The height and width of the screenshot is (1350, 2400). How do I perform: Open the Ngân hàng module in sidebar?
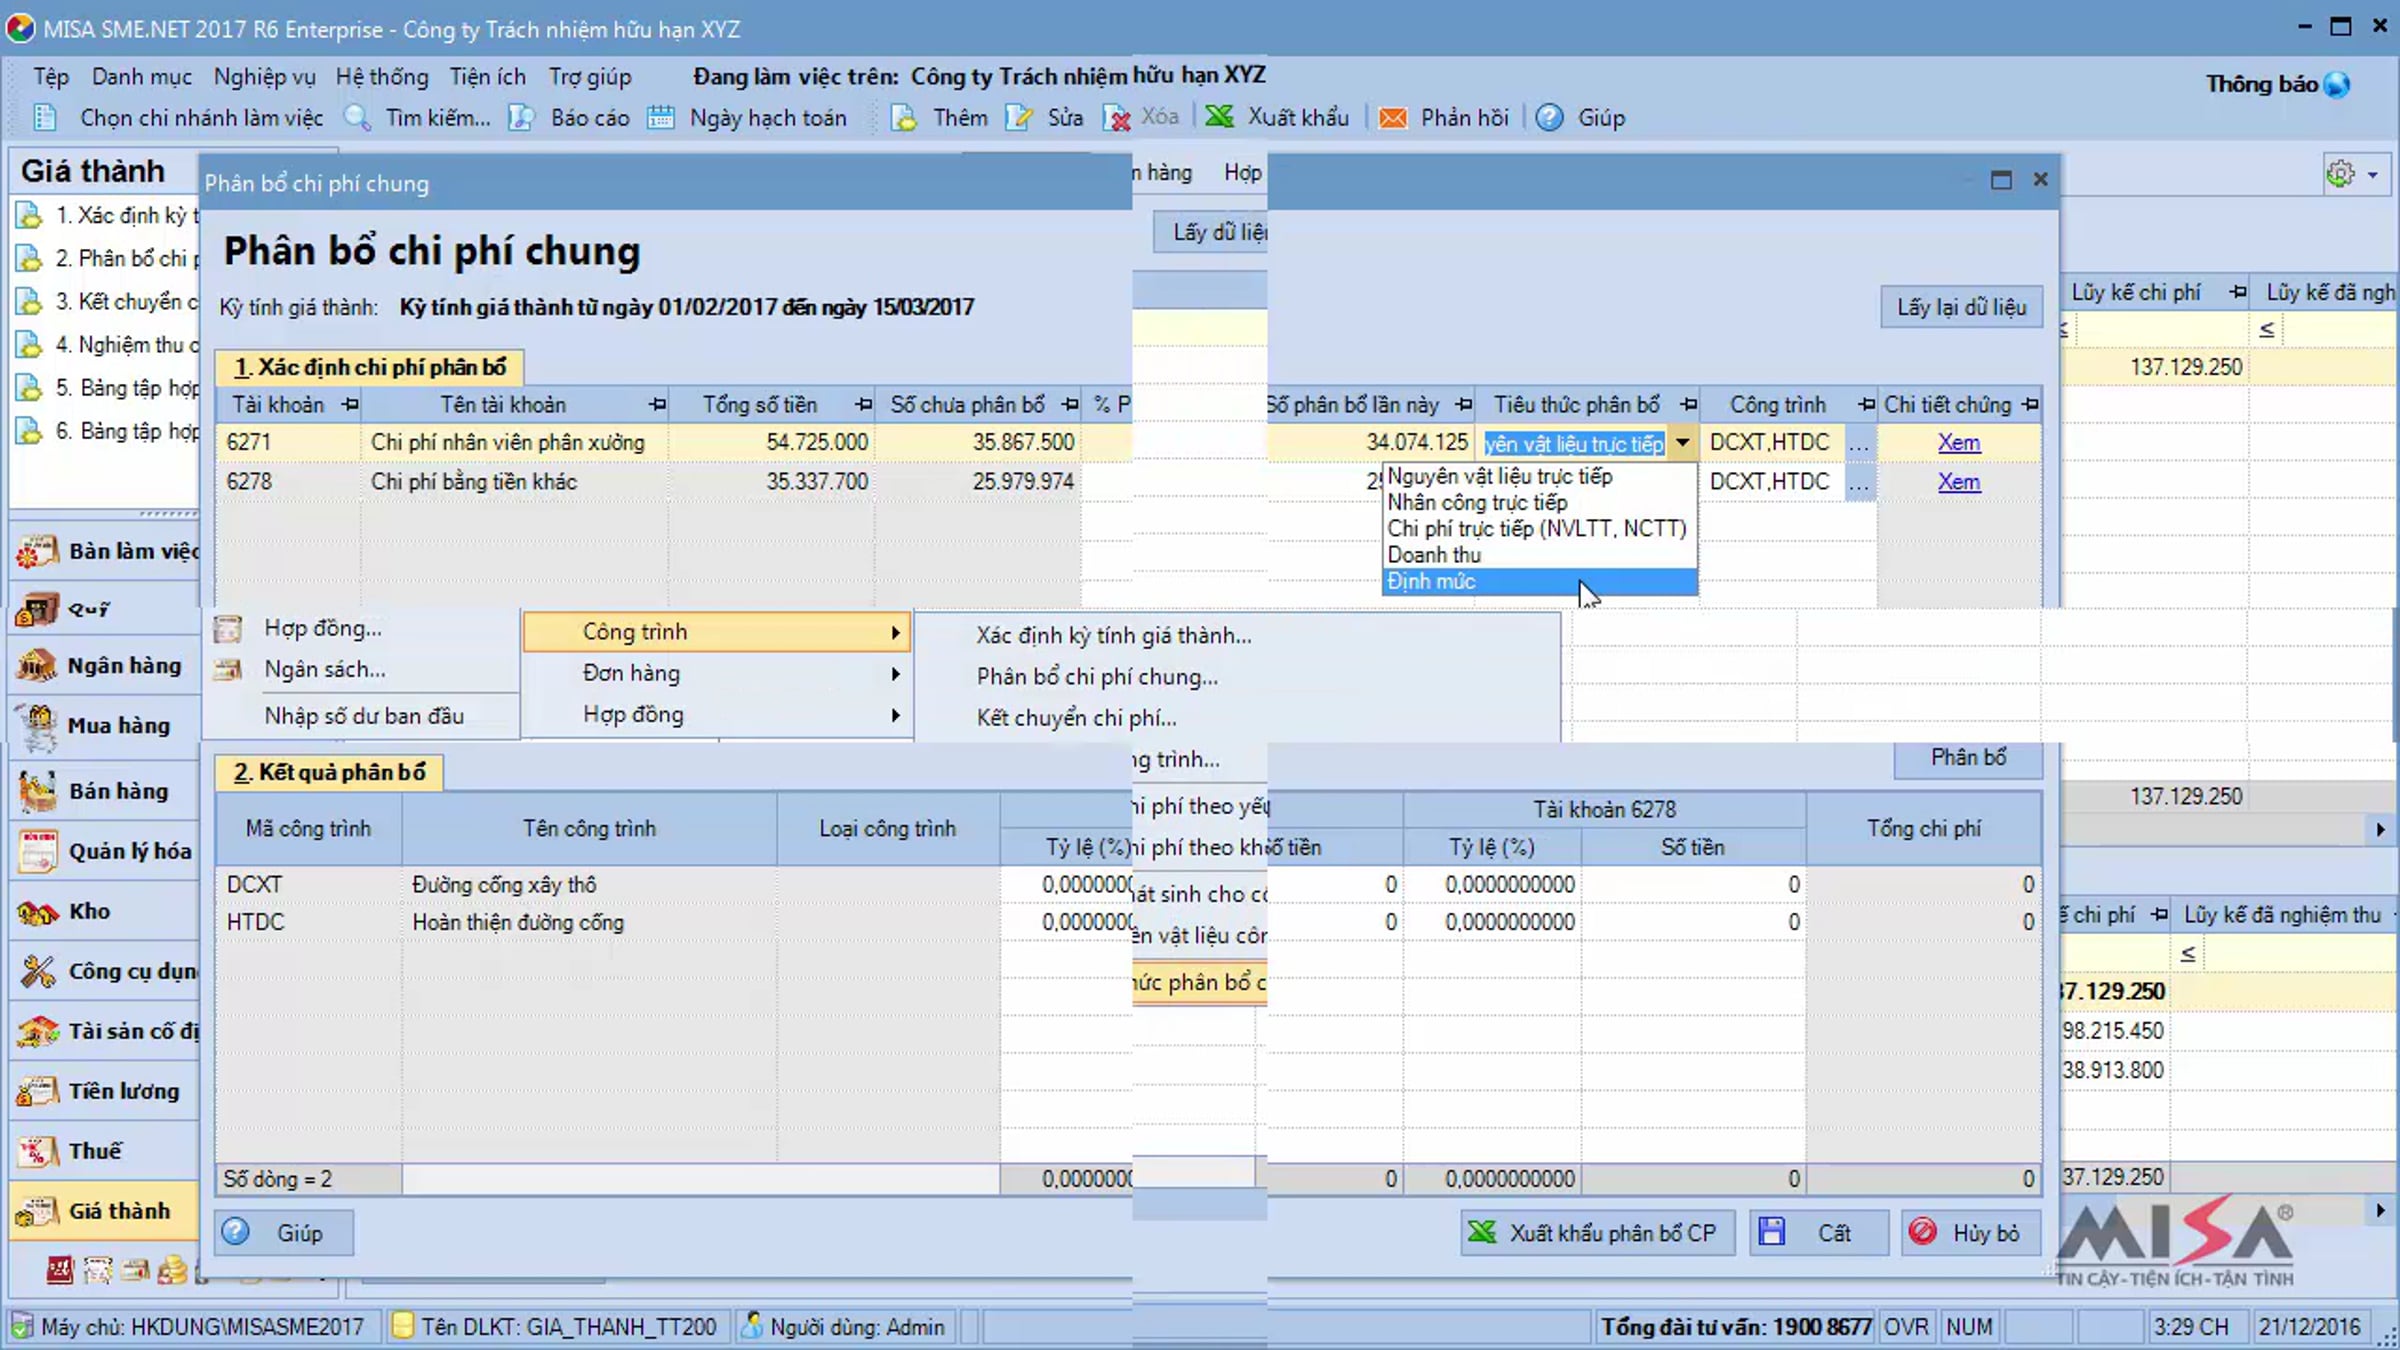pos(103,666)
